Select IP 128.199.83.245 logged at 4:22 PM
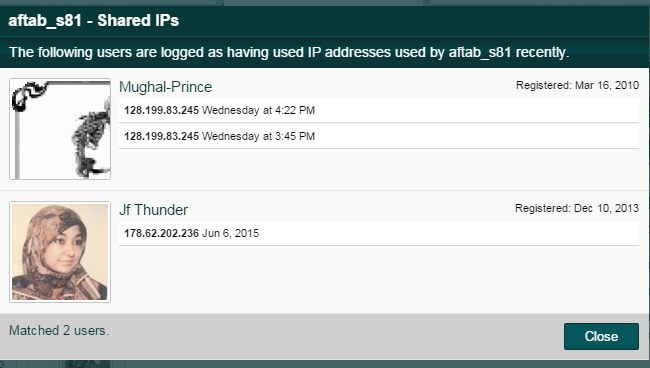Image resolution: width=650 pixels, height=368 pixels. coord(162,110)
